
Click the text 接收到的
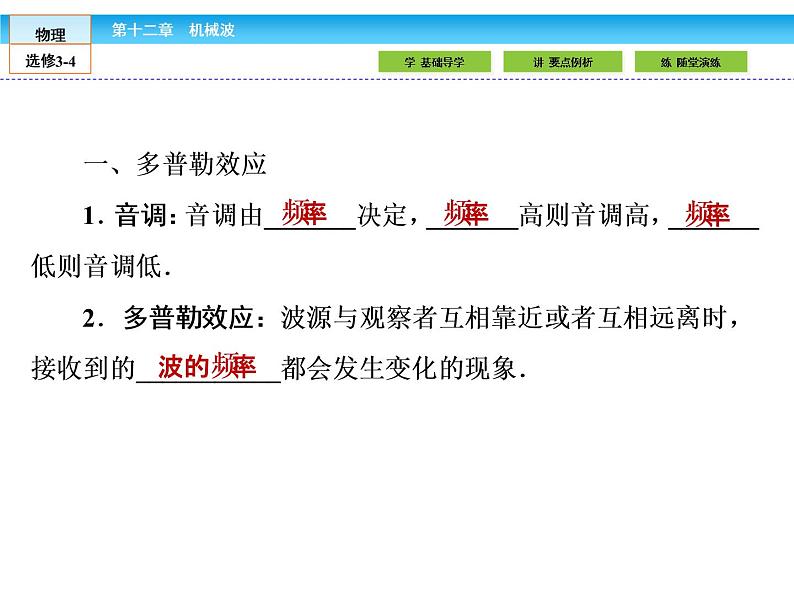(x=84, y=368)
